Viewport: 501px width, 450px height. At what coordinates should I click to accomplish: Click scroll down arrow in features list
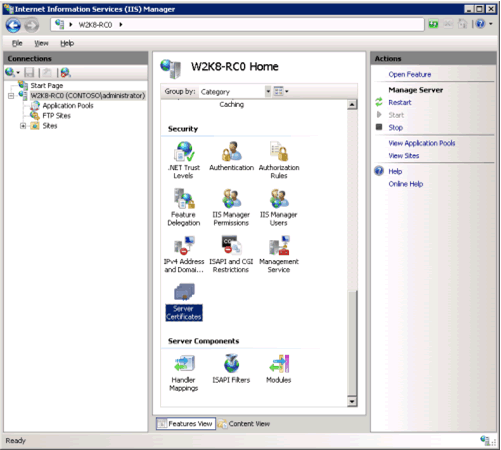click(x=352, y=401)
